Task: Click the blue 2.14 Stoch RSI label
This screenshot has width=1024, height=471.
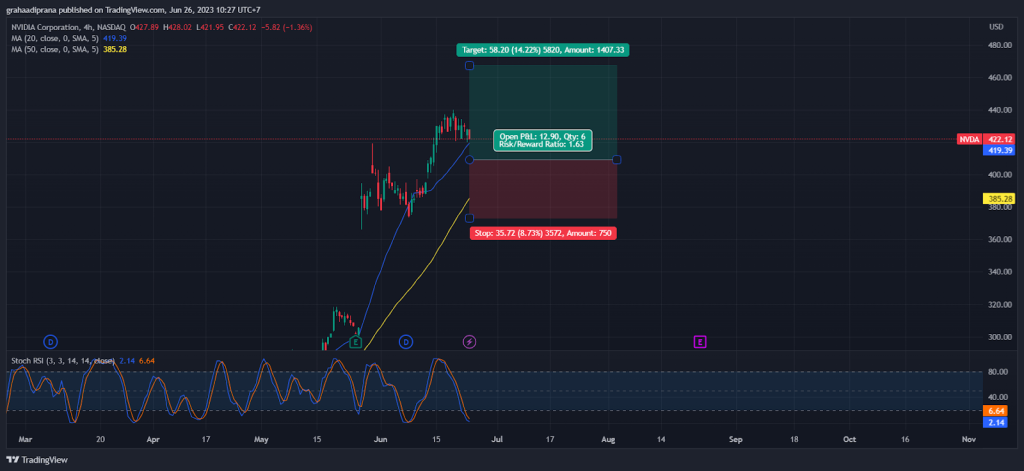Action: click(x=996, y=422)
